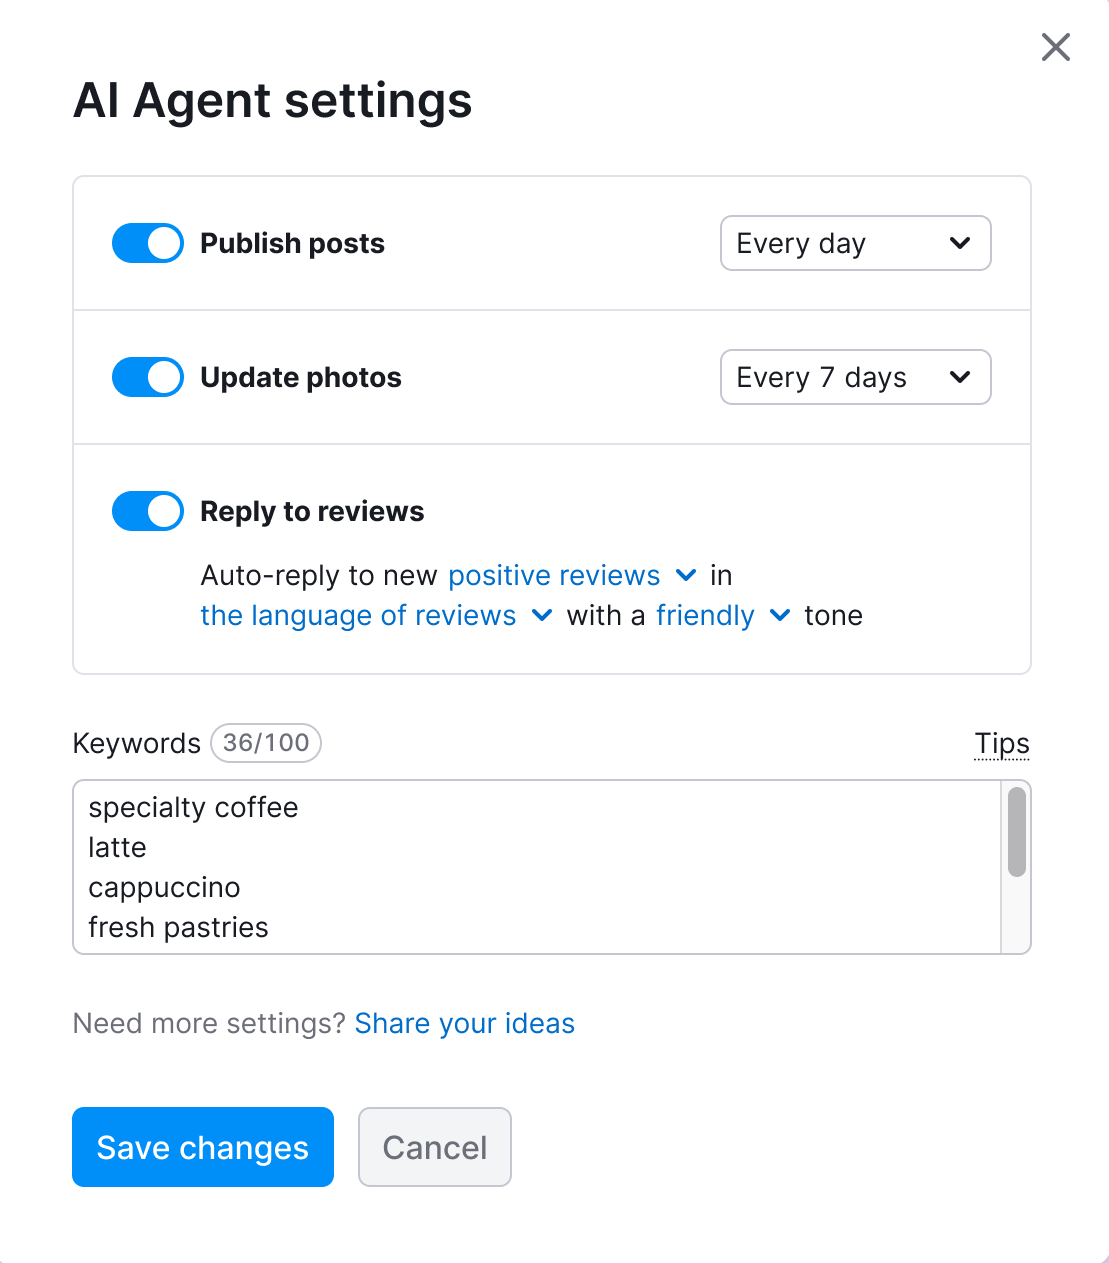This screenshot has height=1263, width=1109.
Task: Change the Update photos interval dropdown
Action: 855,377
